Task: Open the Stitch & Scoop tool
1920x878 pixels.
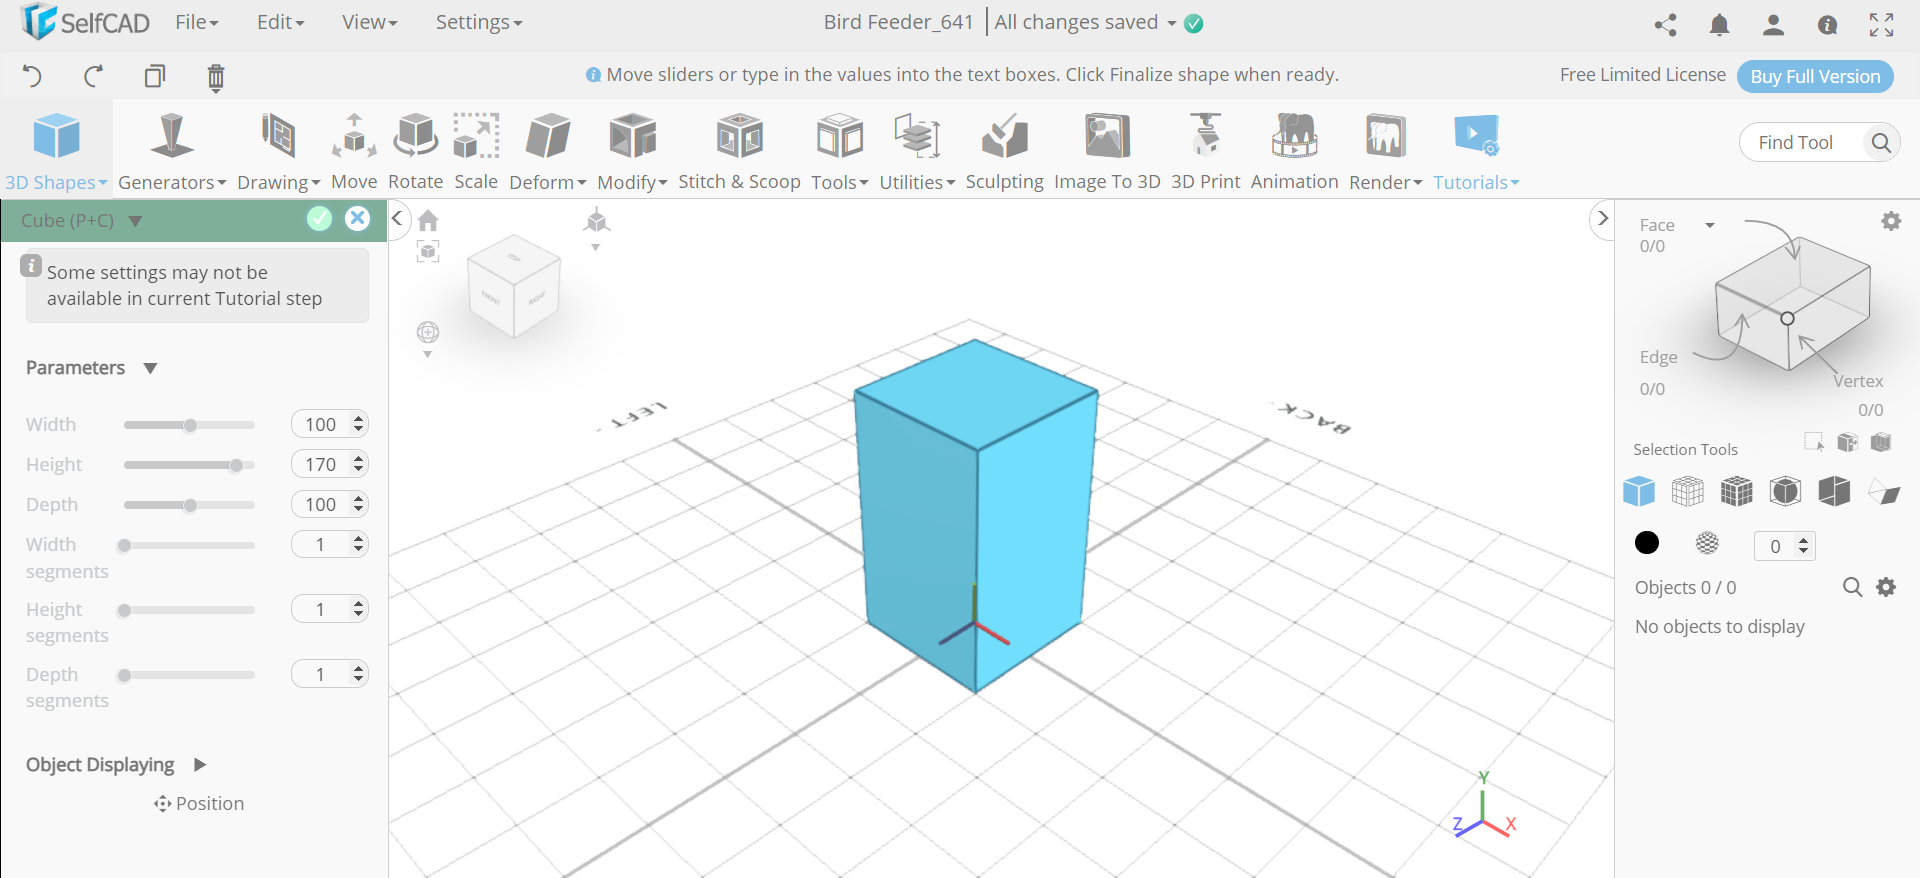Action: (x=739, y=152)
